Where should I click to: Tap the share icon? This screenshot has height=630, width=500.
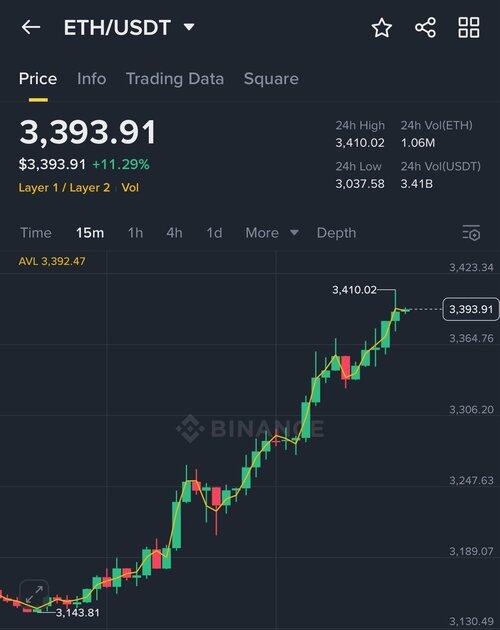click(x=425, y=28)
